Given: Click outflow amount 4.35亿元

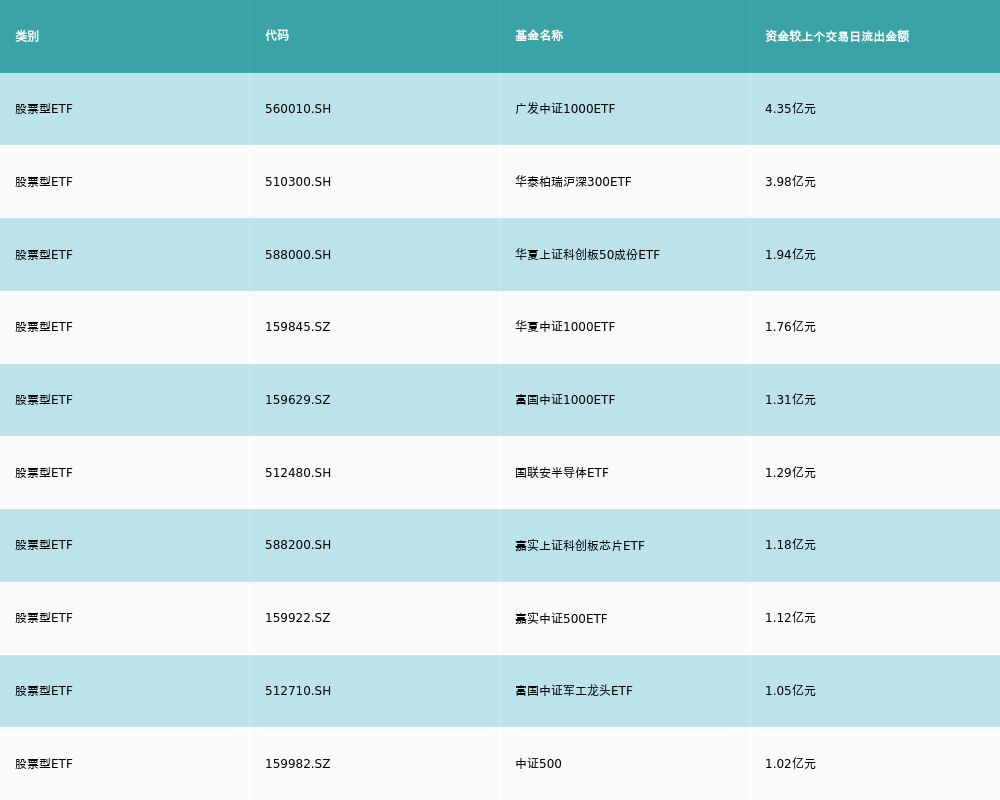Looking at the screenshot, I should (790, 109).
